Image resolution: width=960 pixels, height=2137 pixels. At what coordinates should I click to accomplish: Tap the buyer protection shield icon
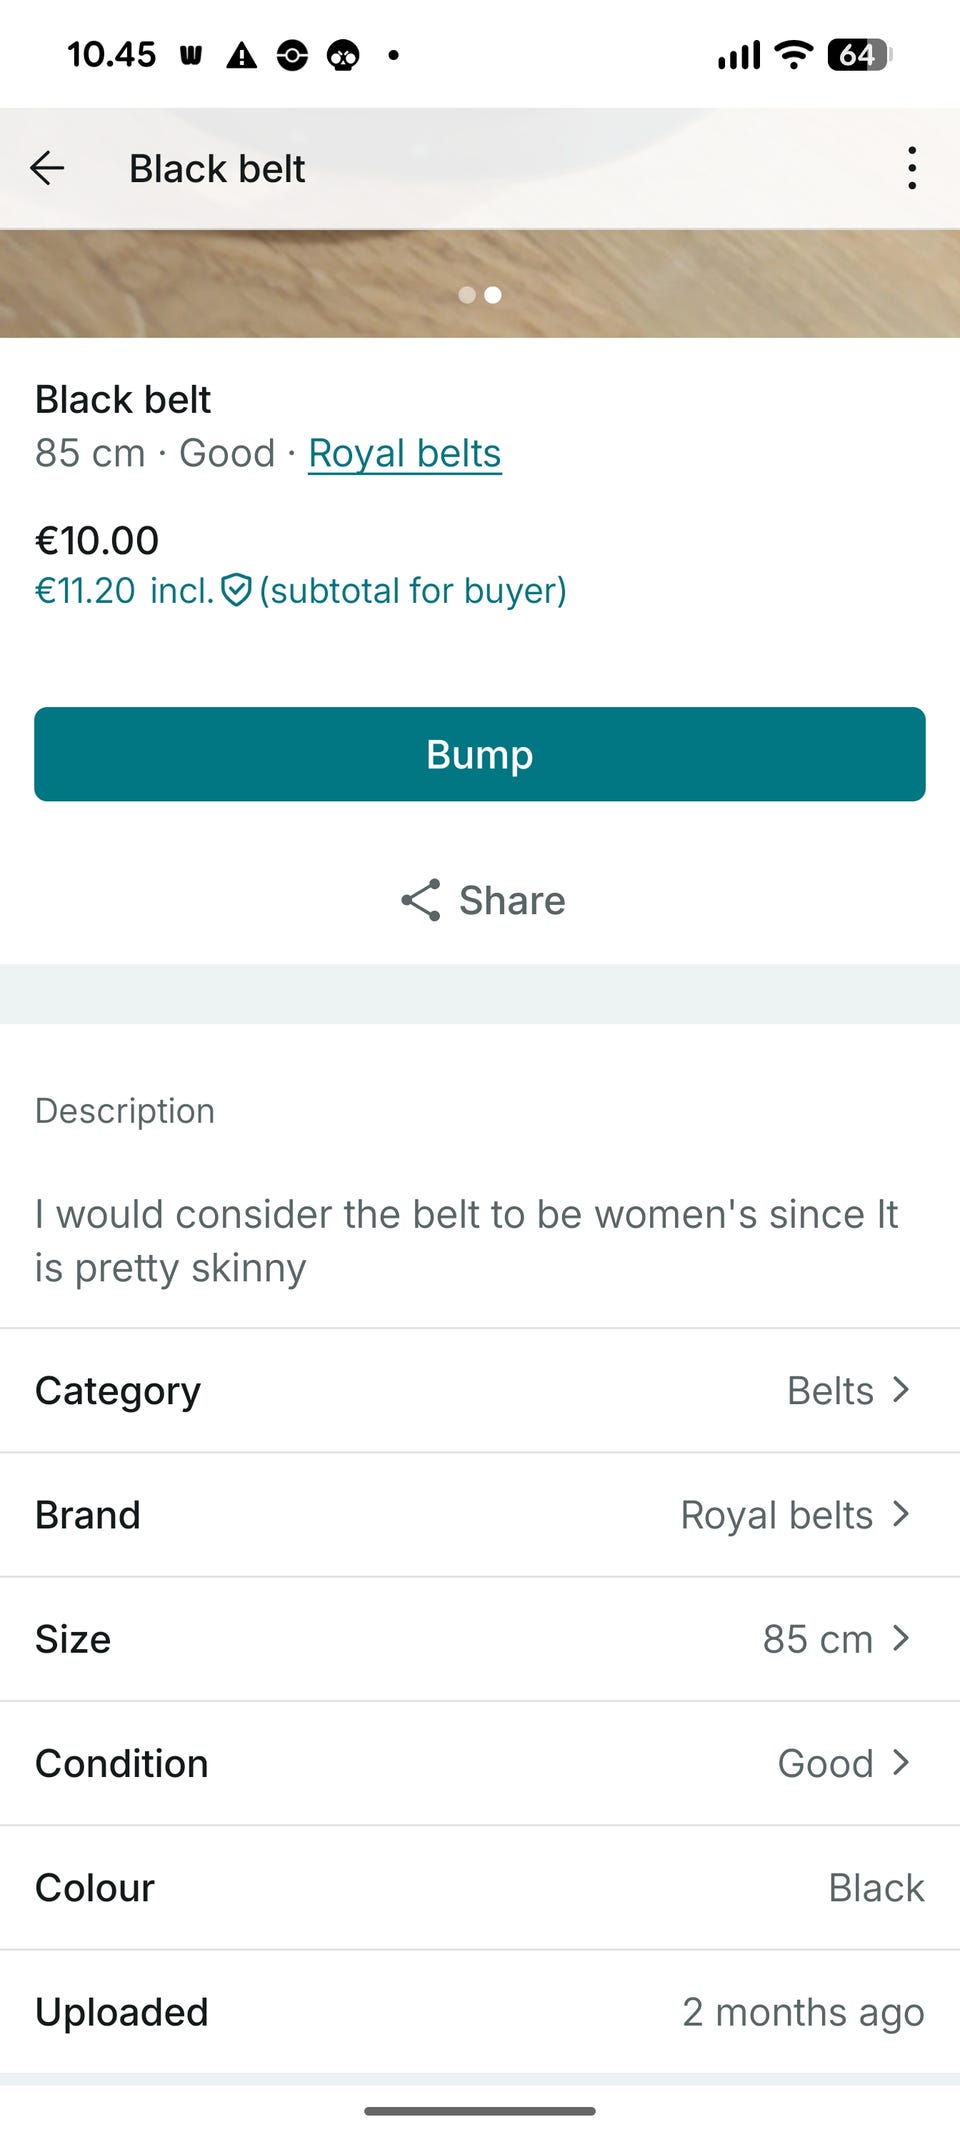pyautogui.click(x=236, y=590)
